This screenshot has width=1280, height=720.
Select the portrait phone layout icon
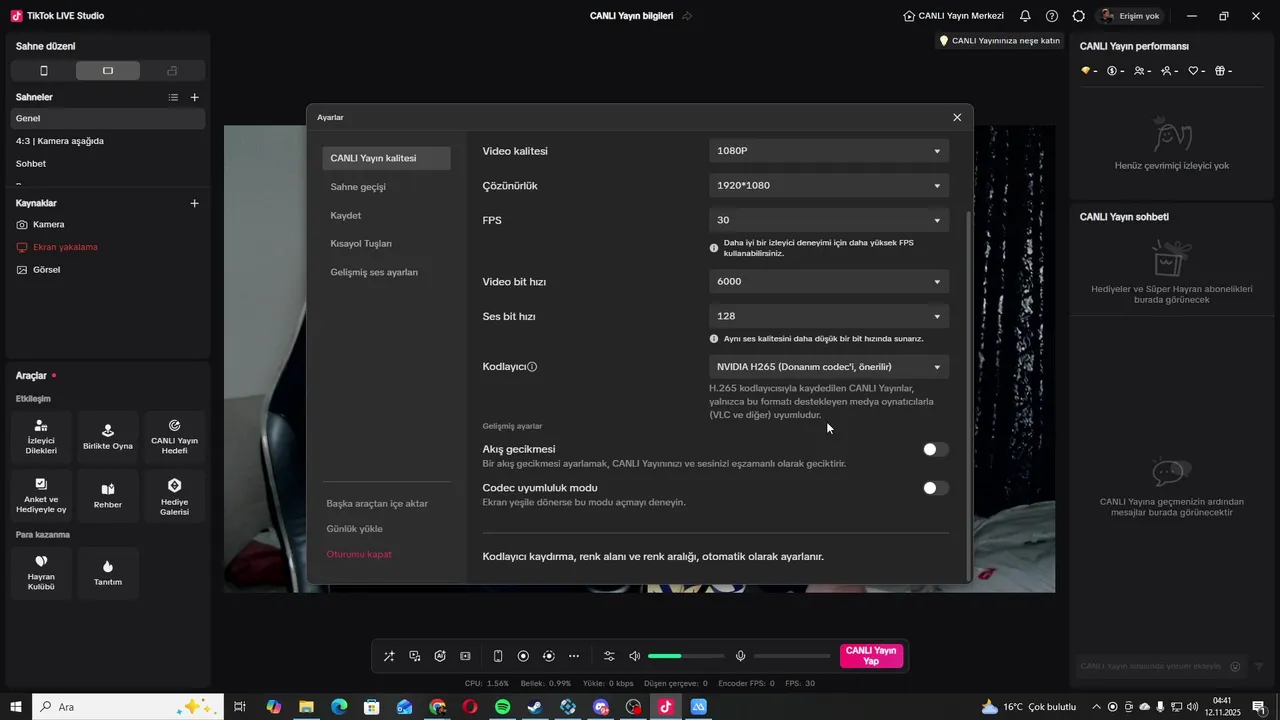pyautogui.click(x=43, y=71)
